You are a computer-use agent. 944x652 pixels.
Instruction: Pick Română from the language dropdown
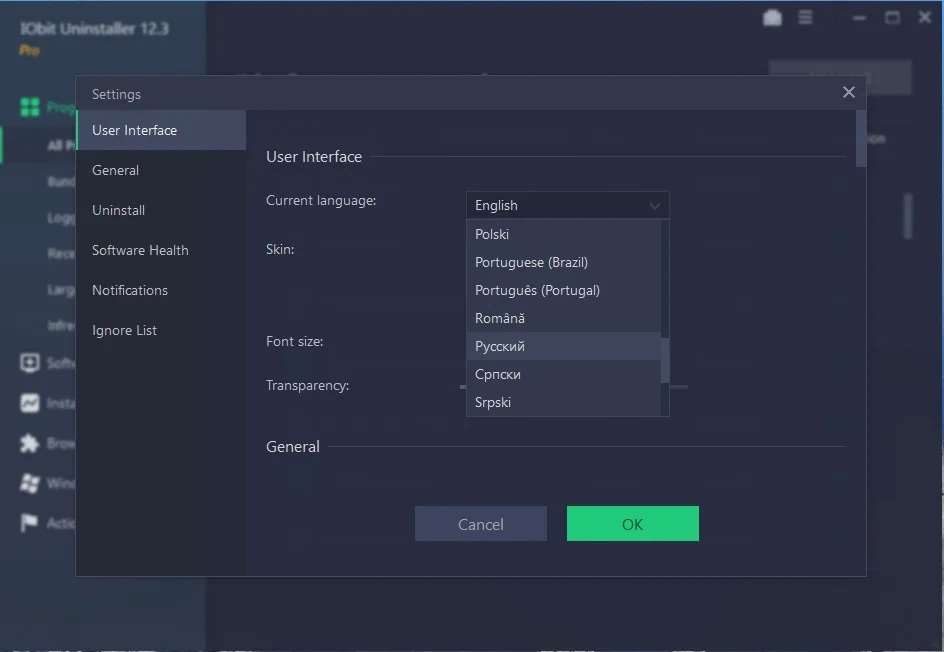pyautogui.click(x=564, y=318)
